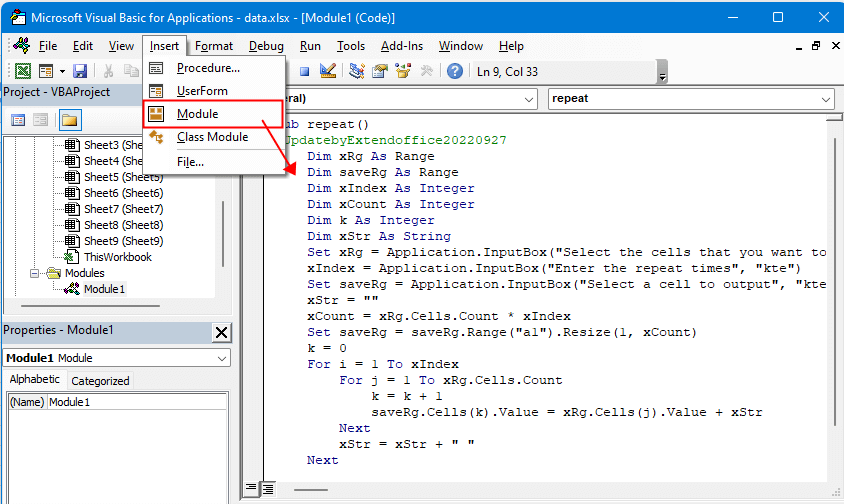The width and height of the screenshot is (844, 504).
Task: Toggle Folders view in the Project panel
Action: pyautogui.click(x=69, y=120)
